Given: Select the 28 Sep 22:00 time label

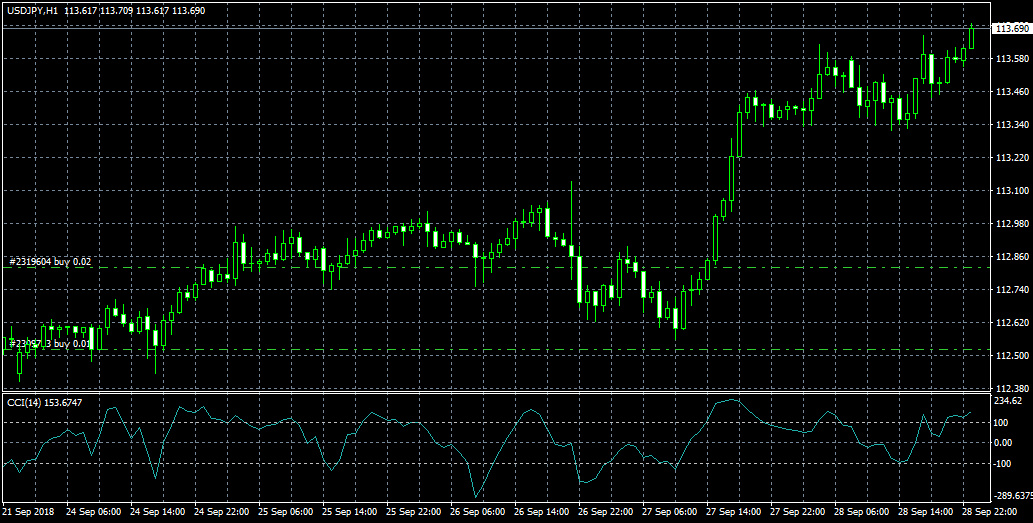Looking at the screenshot, I should (x=988, y=511).
